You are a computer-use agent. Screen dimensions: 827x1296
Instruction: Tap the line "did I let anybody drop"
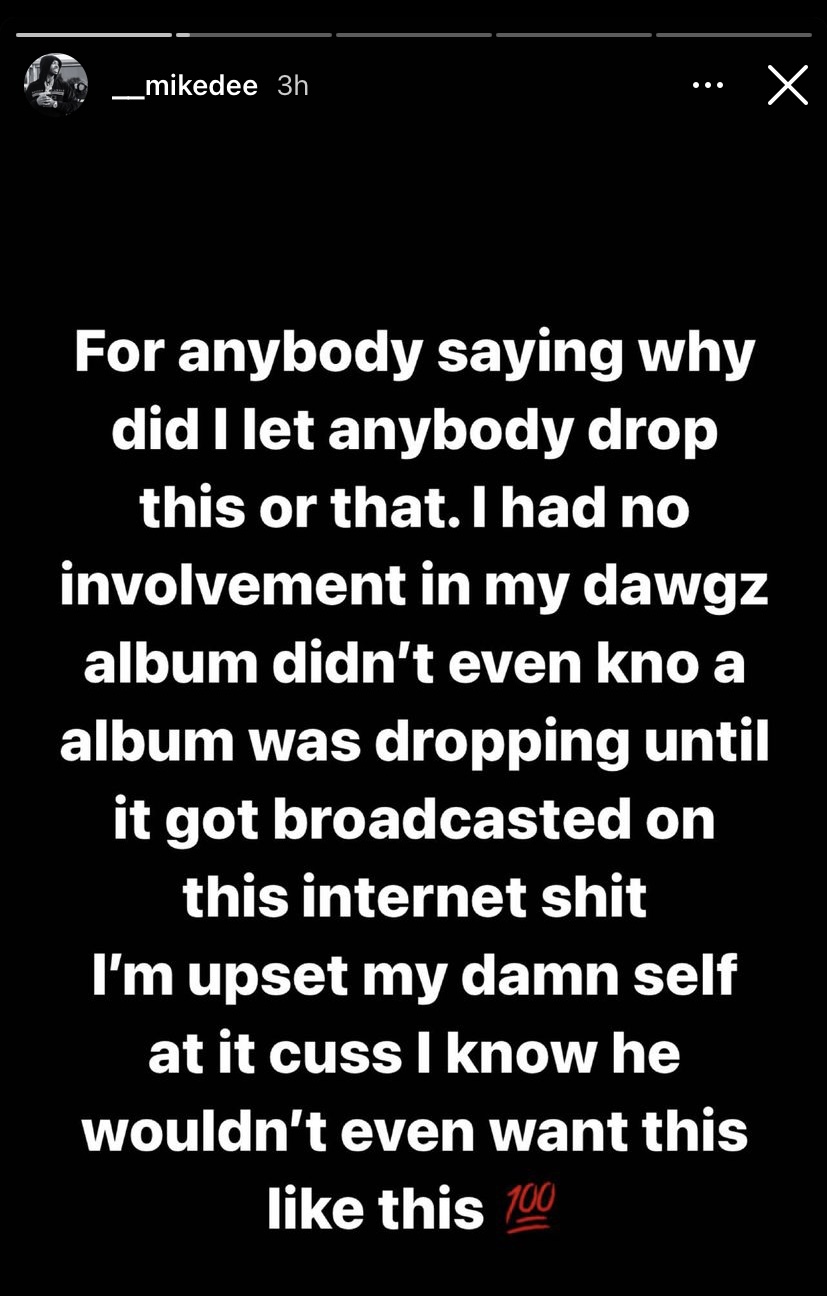414,431
